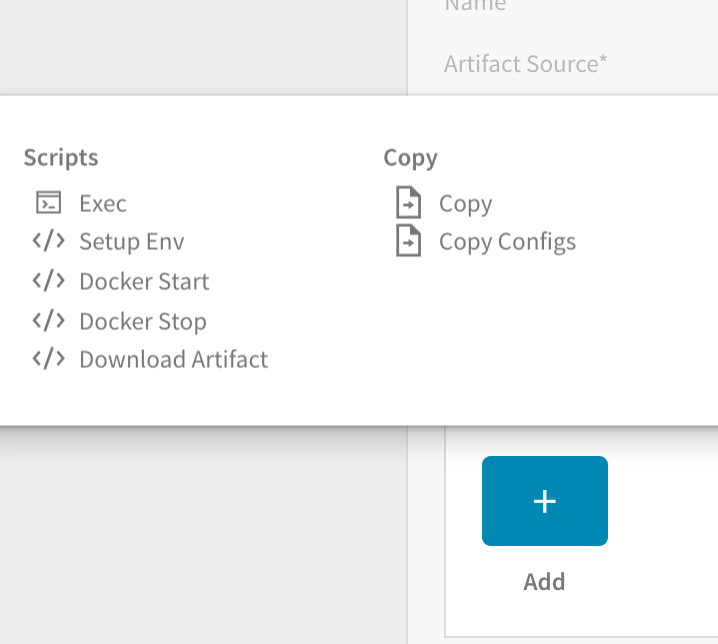
Task: Select the Exec script command
Action: [x=103, y=203]
